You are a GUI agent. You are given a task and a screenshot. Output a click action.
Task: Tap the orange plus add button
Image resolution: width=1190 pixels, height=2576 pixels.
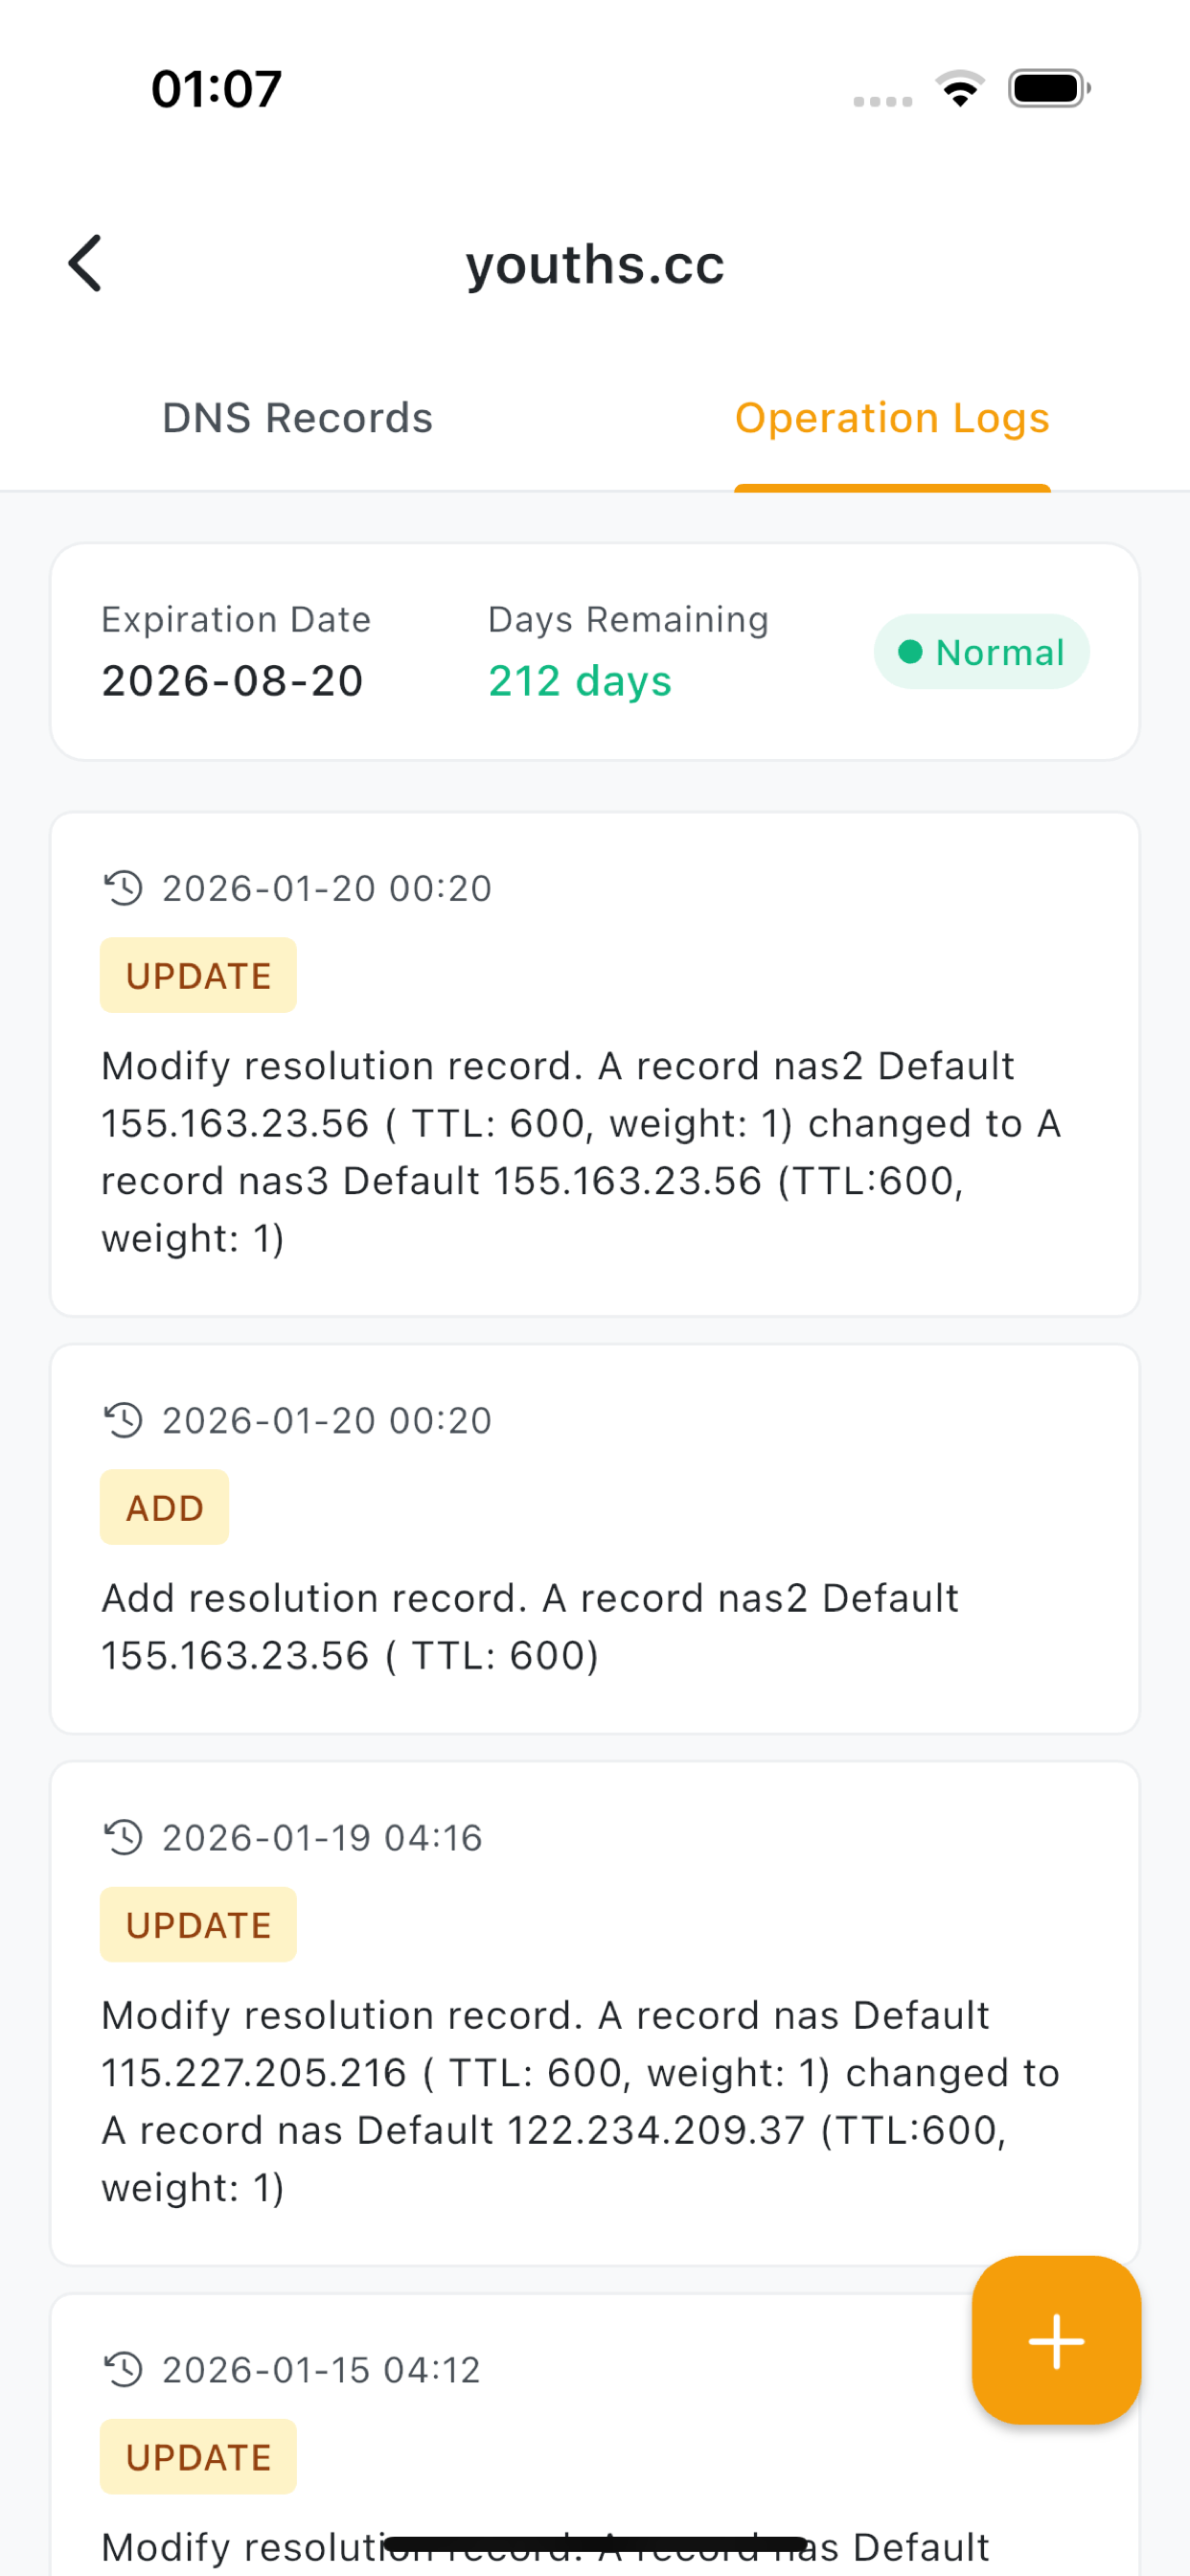1055,2339
